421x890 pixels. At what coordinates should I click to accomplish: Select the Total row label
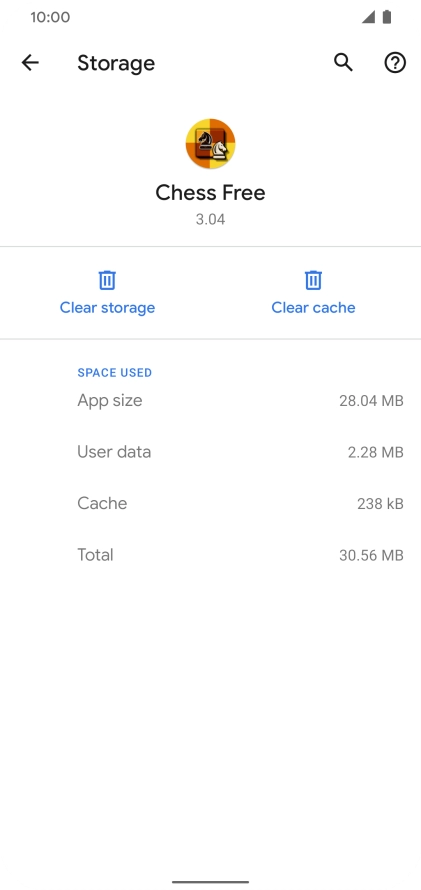95,555
